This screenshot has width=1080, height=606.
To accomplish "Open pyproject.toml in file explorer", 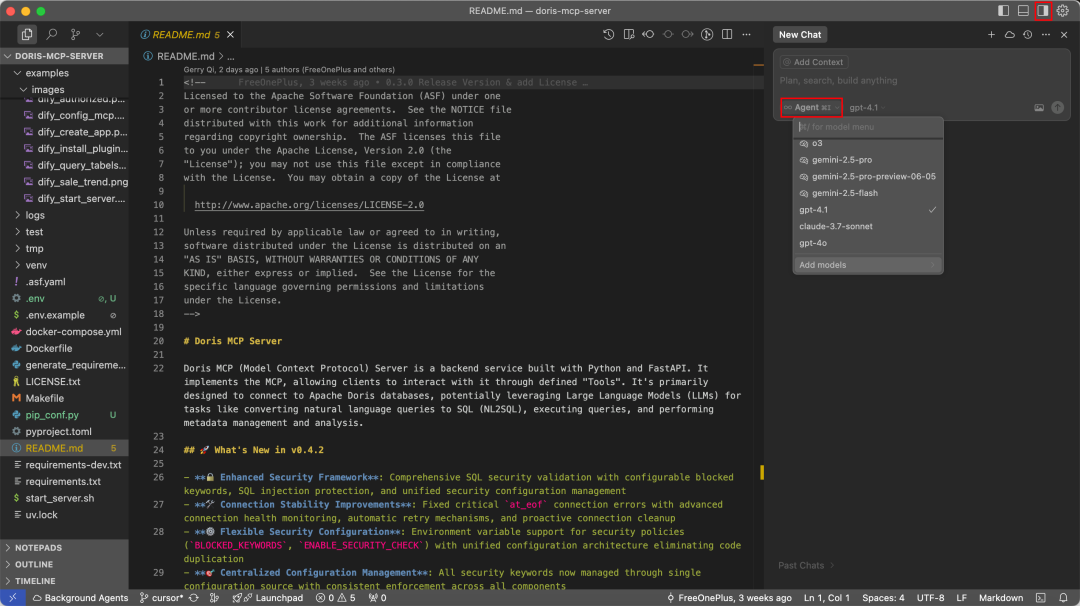I will tap(58, 431).
